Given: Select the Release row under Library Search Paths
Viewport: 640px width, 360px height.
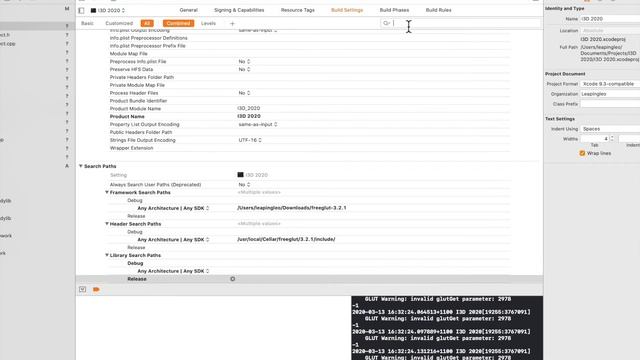Looking at the screenshot, I should 309,279.
